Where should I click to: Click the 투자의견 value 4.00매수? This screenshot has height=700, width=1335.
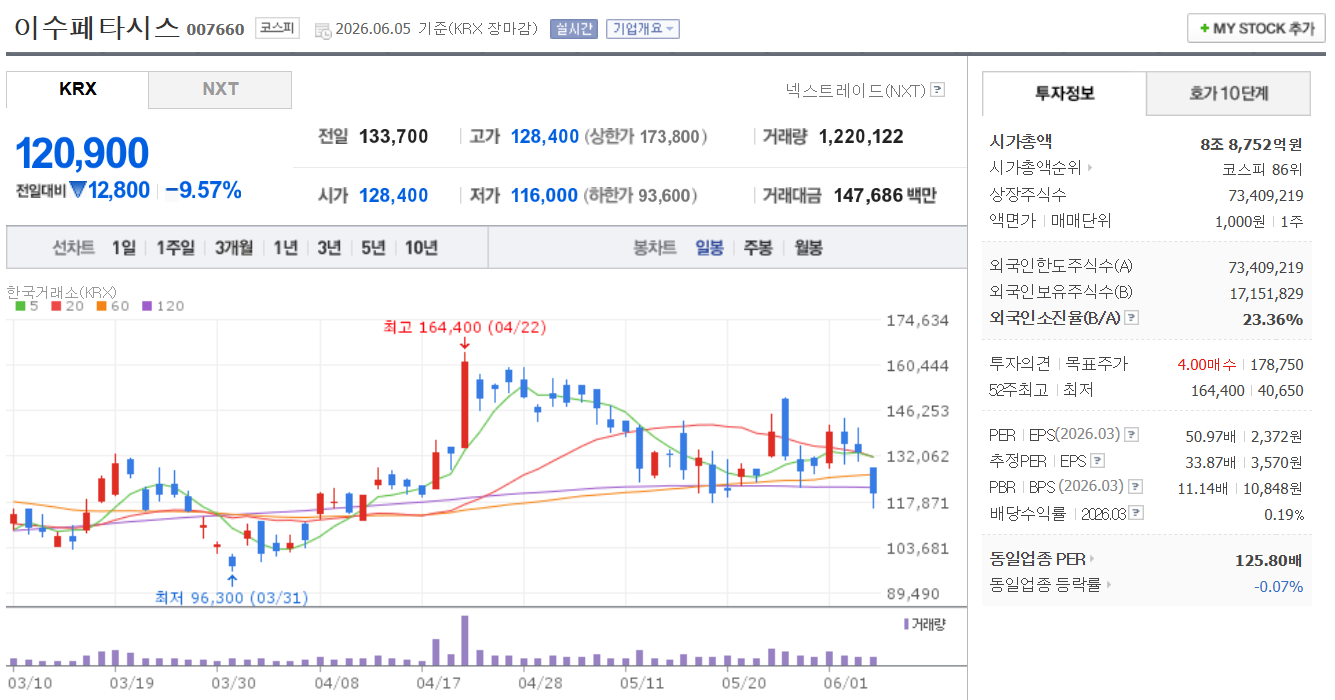(1208, 364)
